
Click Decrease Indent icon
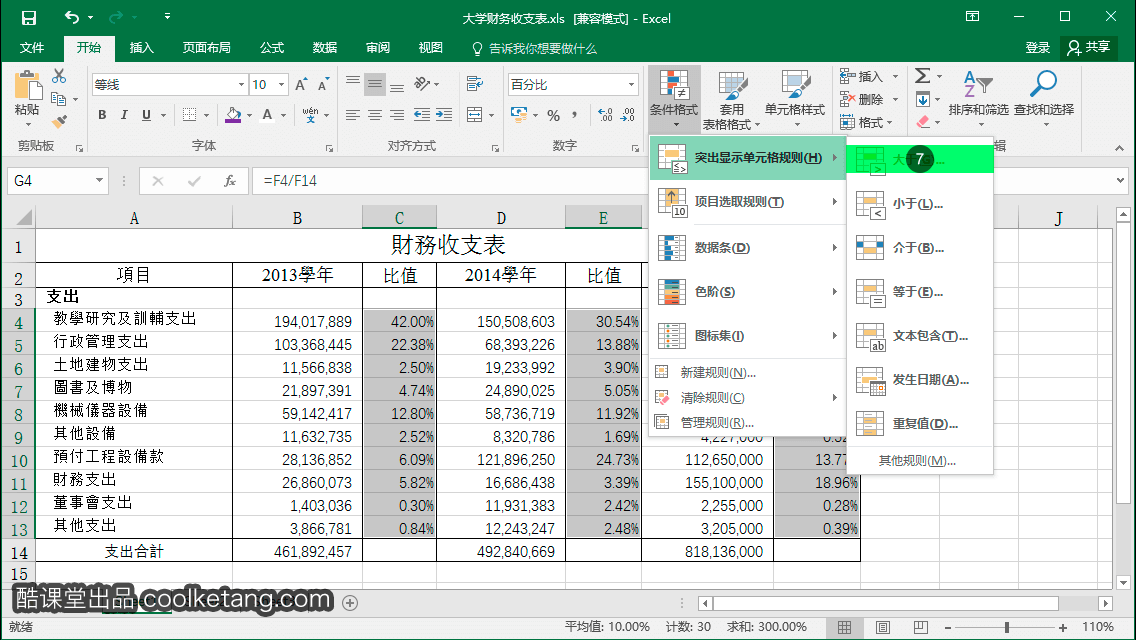[422, 115]
